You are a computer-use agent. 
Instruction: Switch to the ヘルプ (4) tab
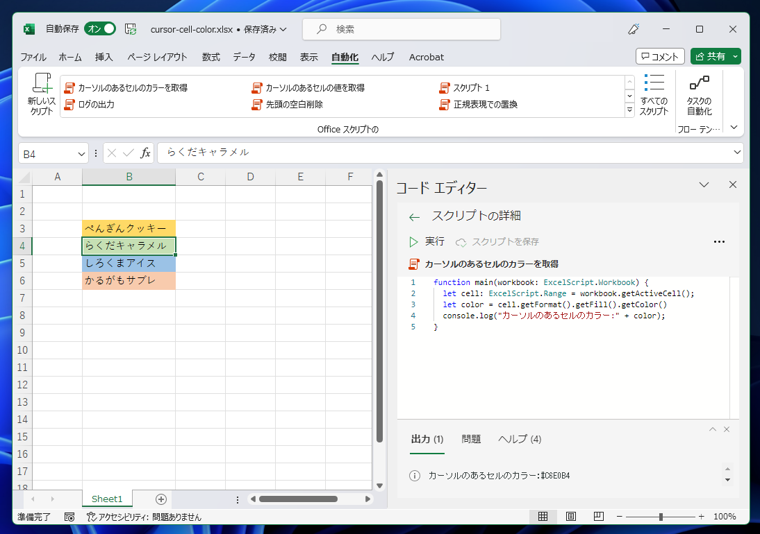pos(520,439)
